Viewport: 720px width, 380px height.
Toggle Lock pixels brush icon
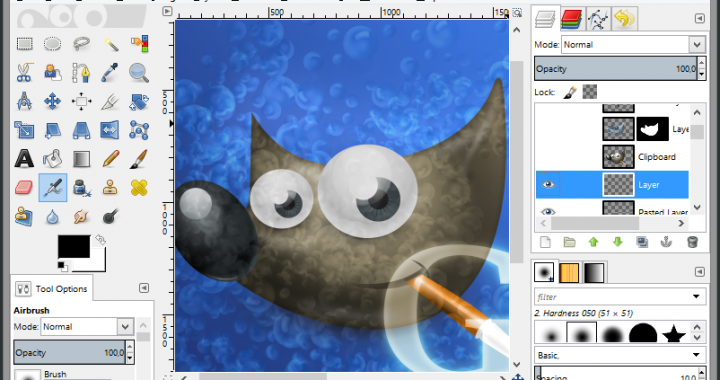tap(569, 92)
